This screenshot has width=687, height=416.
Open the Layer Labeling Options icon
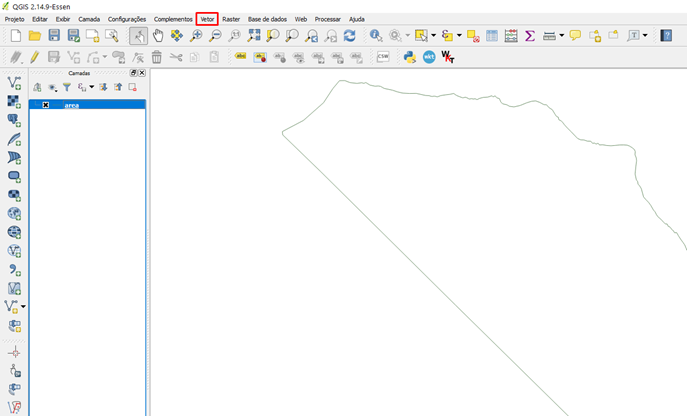[x=241, y=56]
